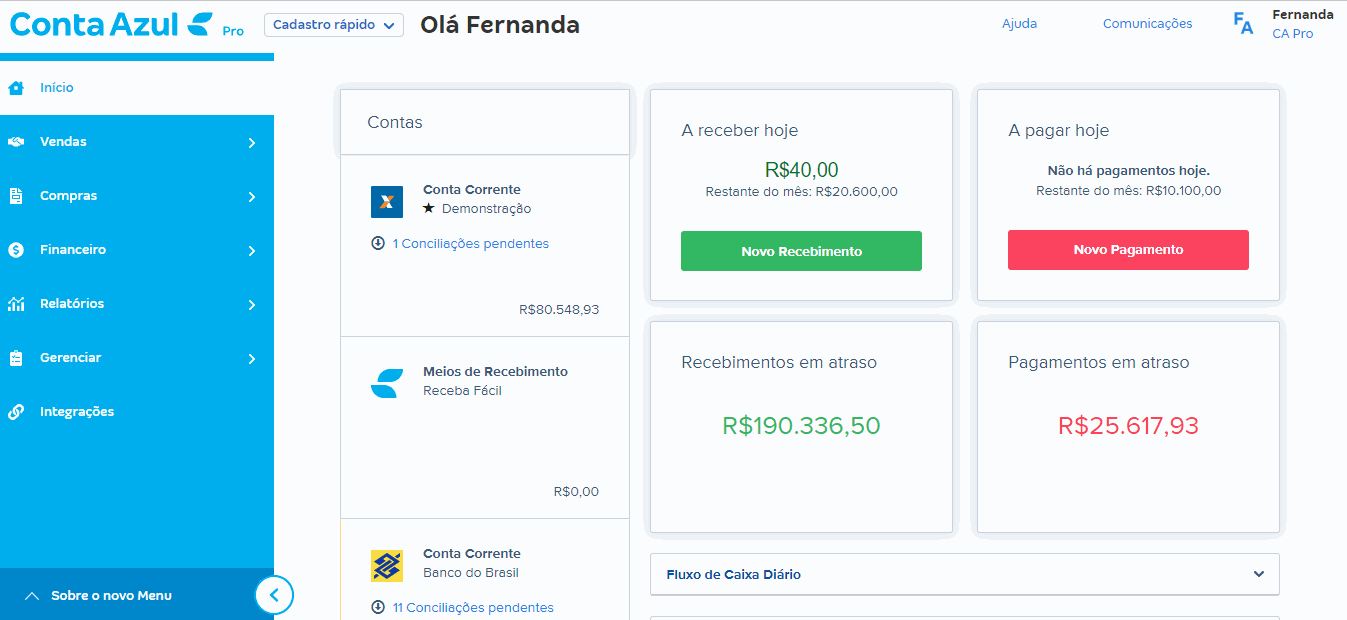
Task: Click the Gerenciar clipboard icon
Action: click(16, 358)
